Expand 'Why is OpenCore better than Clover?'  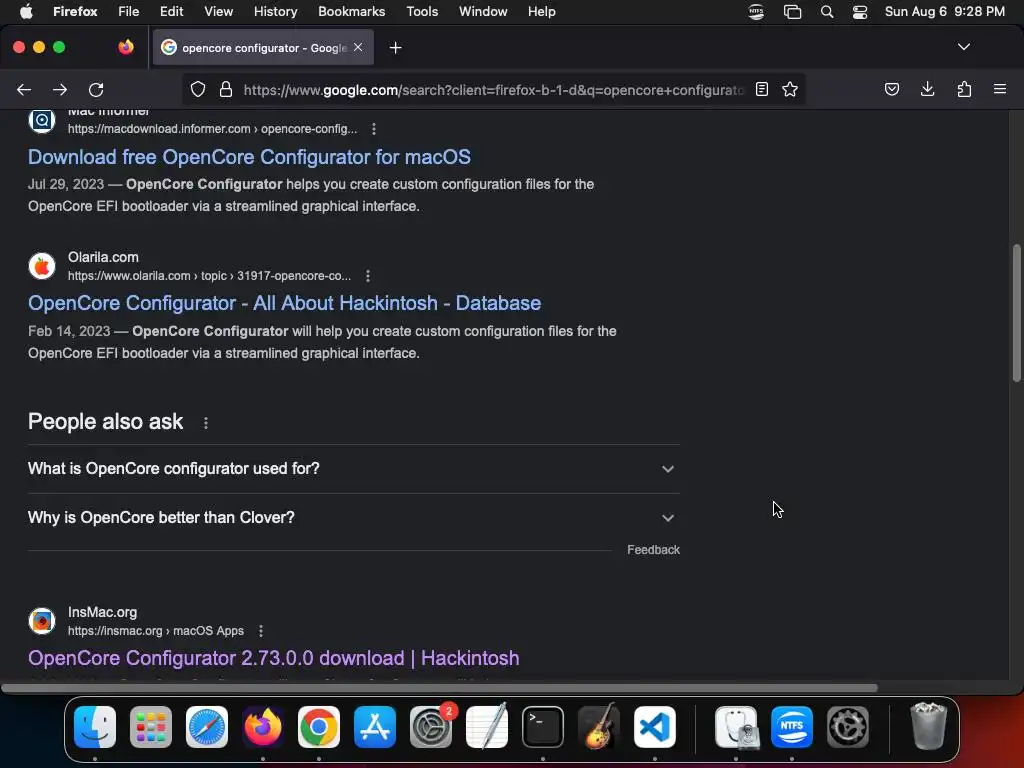353,518
